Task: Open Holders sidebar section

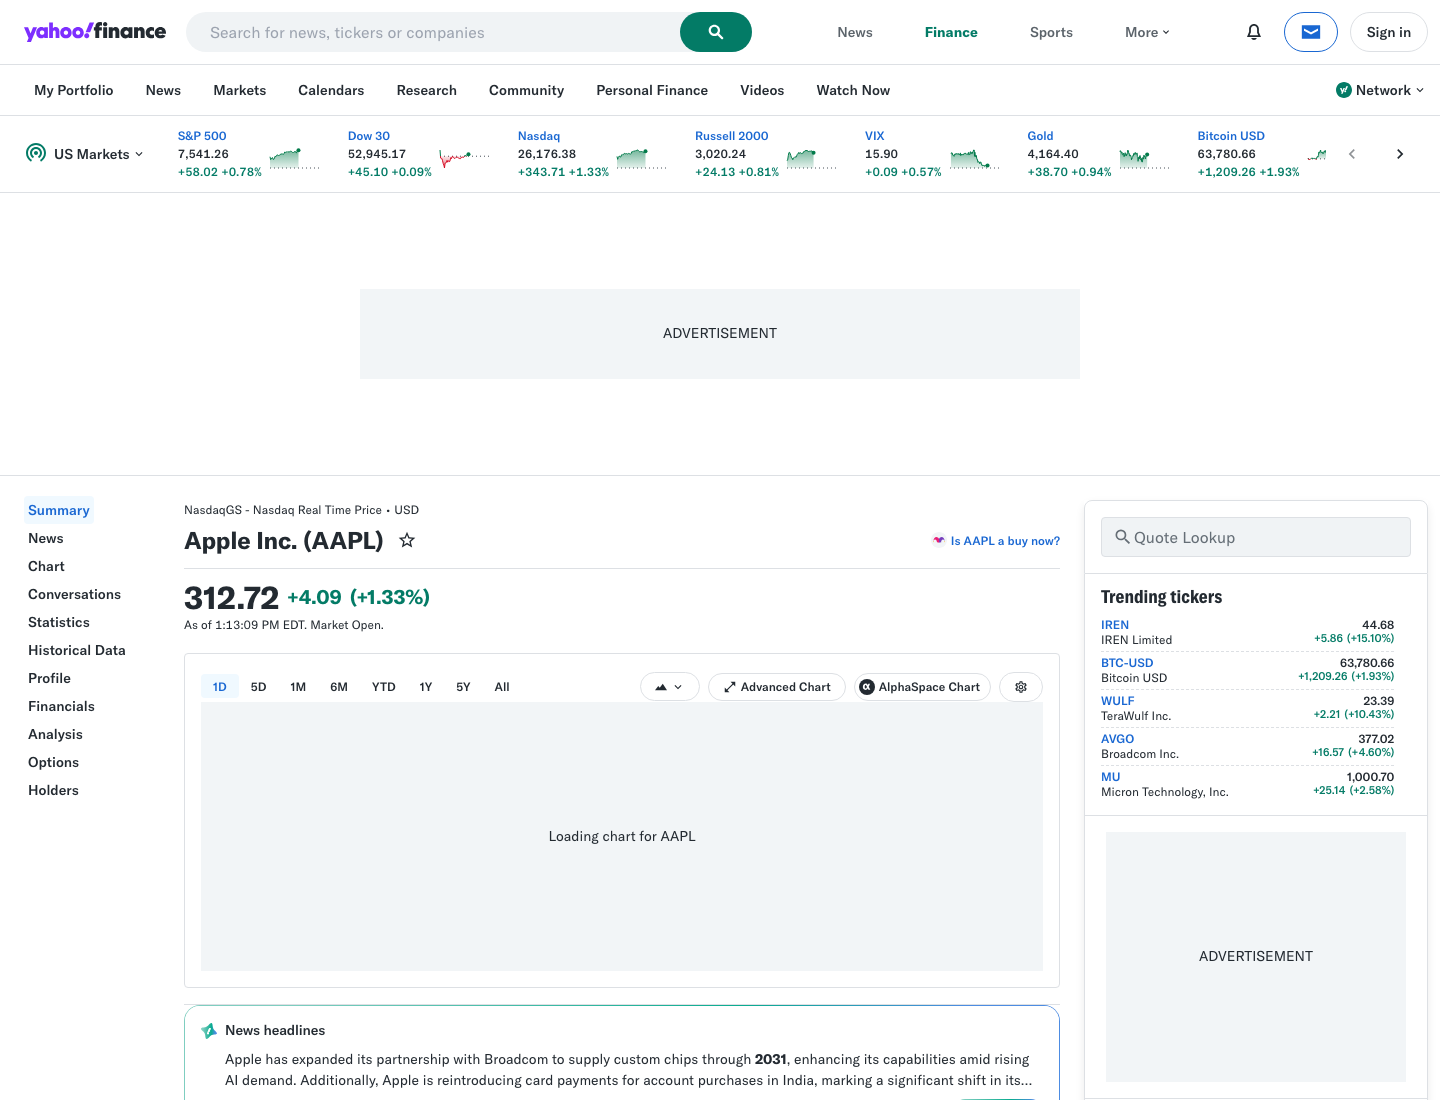Action: 53,790
